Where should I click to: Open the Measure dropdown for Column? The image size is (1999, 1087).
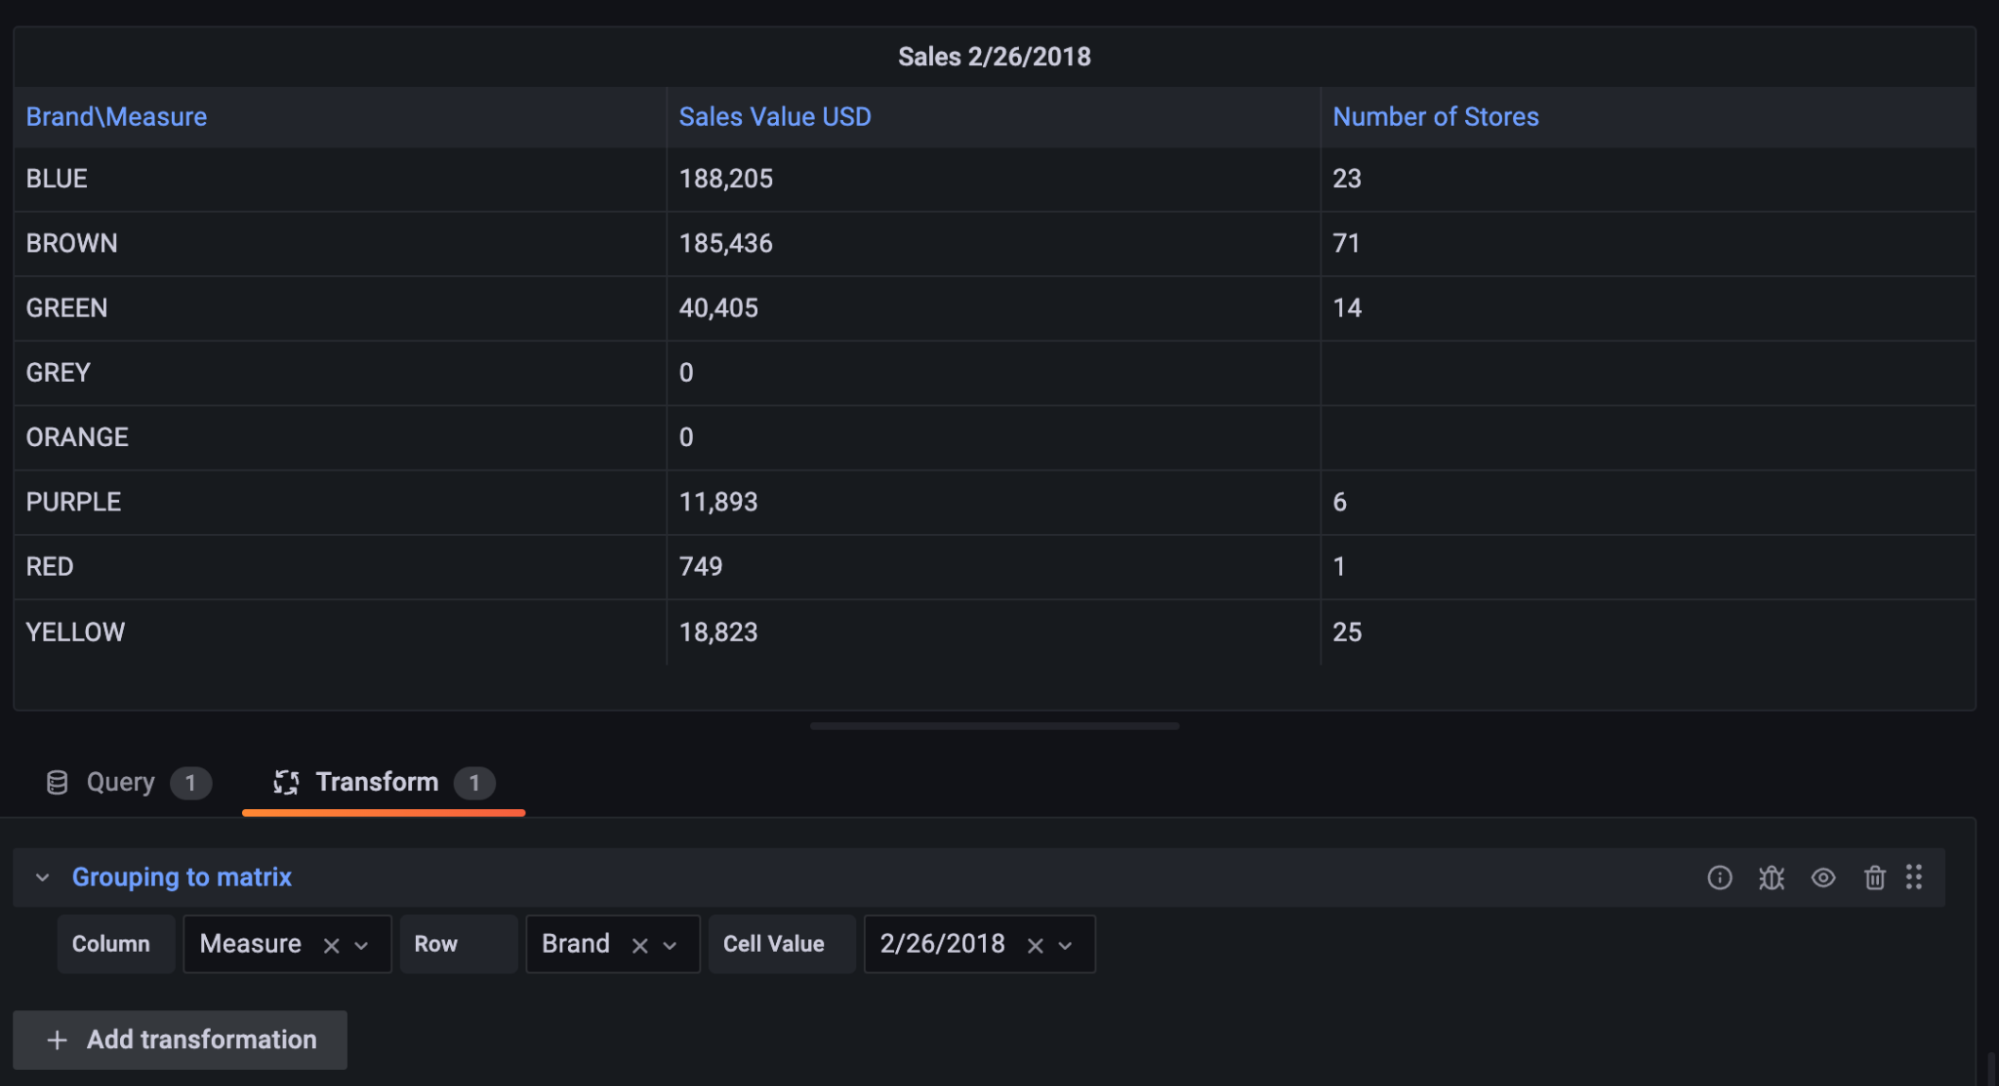click(362, 944)
